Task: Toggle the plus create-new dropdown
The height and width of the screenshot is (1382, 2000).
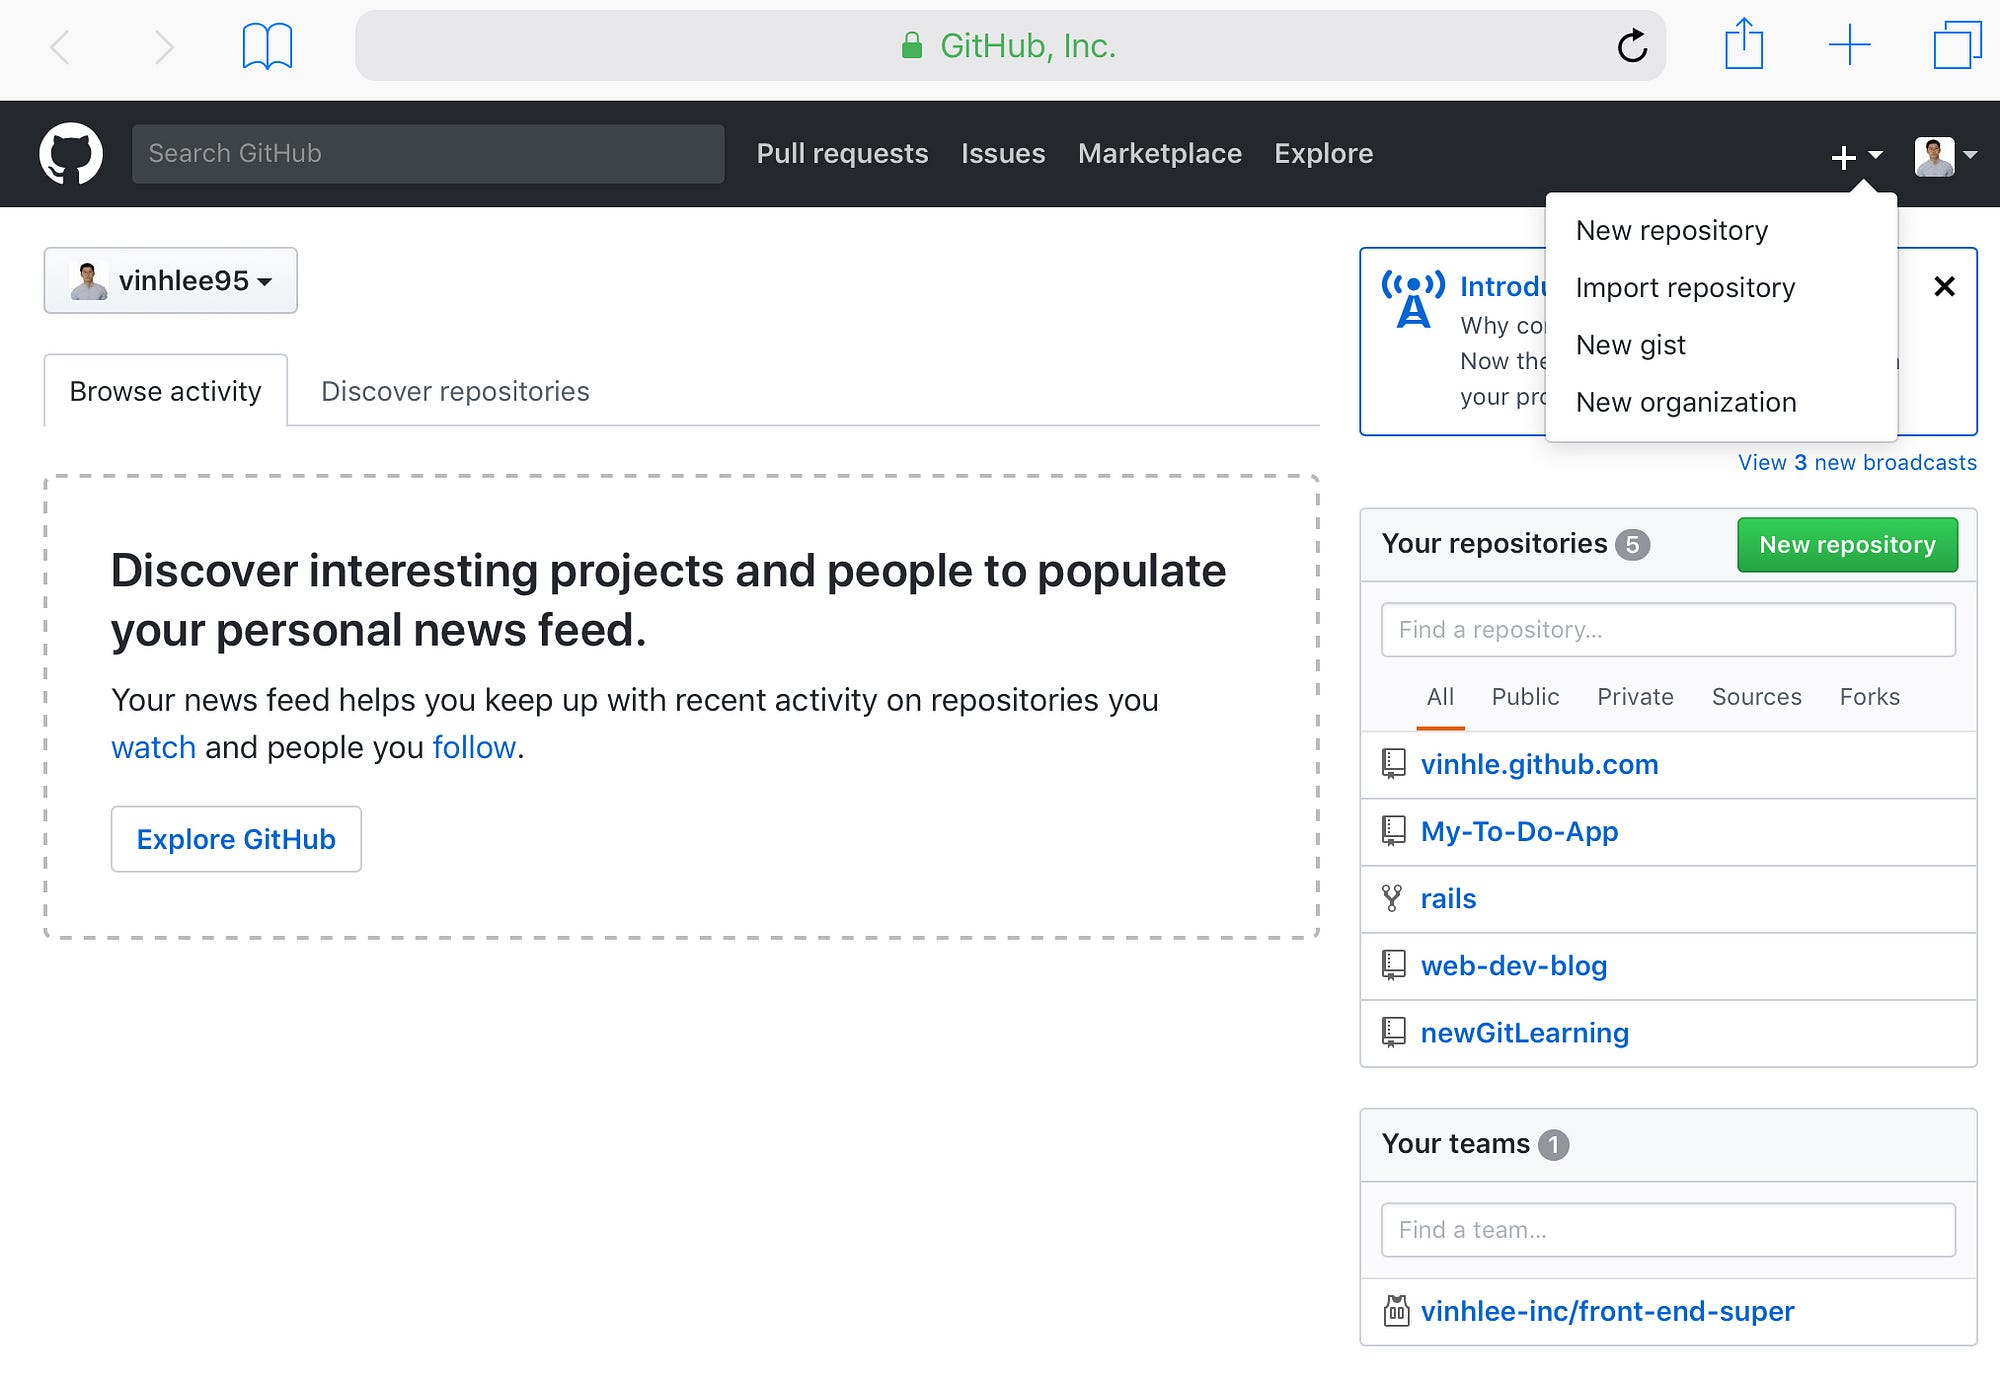Action: point(1856,156)
